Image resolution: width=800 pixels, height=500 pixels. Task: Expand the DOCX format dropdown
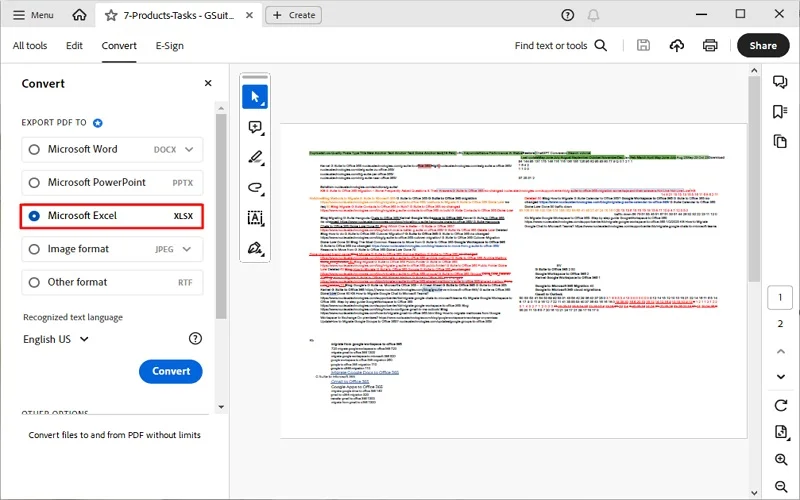[x=189, y=149]
